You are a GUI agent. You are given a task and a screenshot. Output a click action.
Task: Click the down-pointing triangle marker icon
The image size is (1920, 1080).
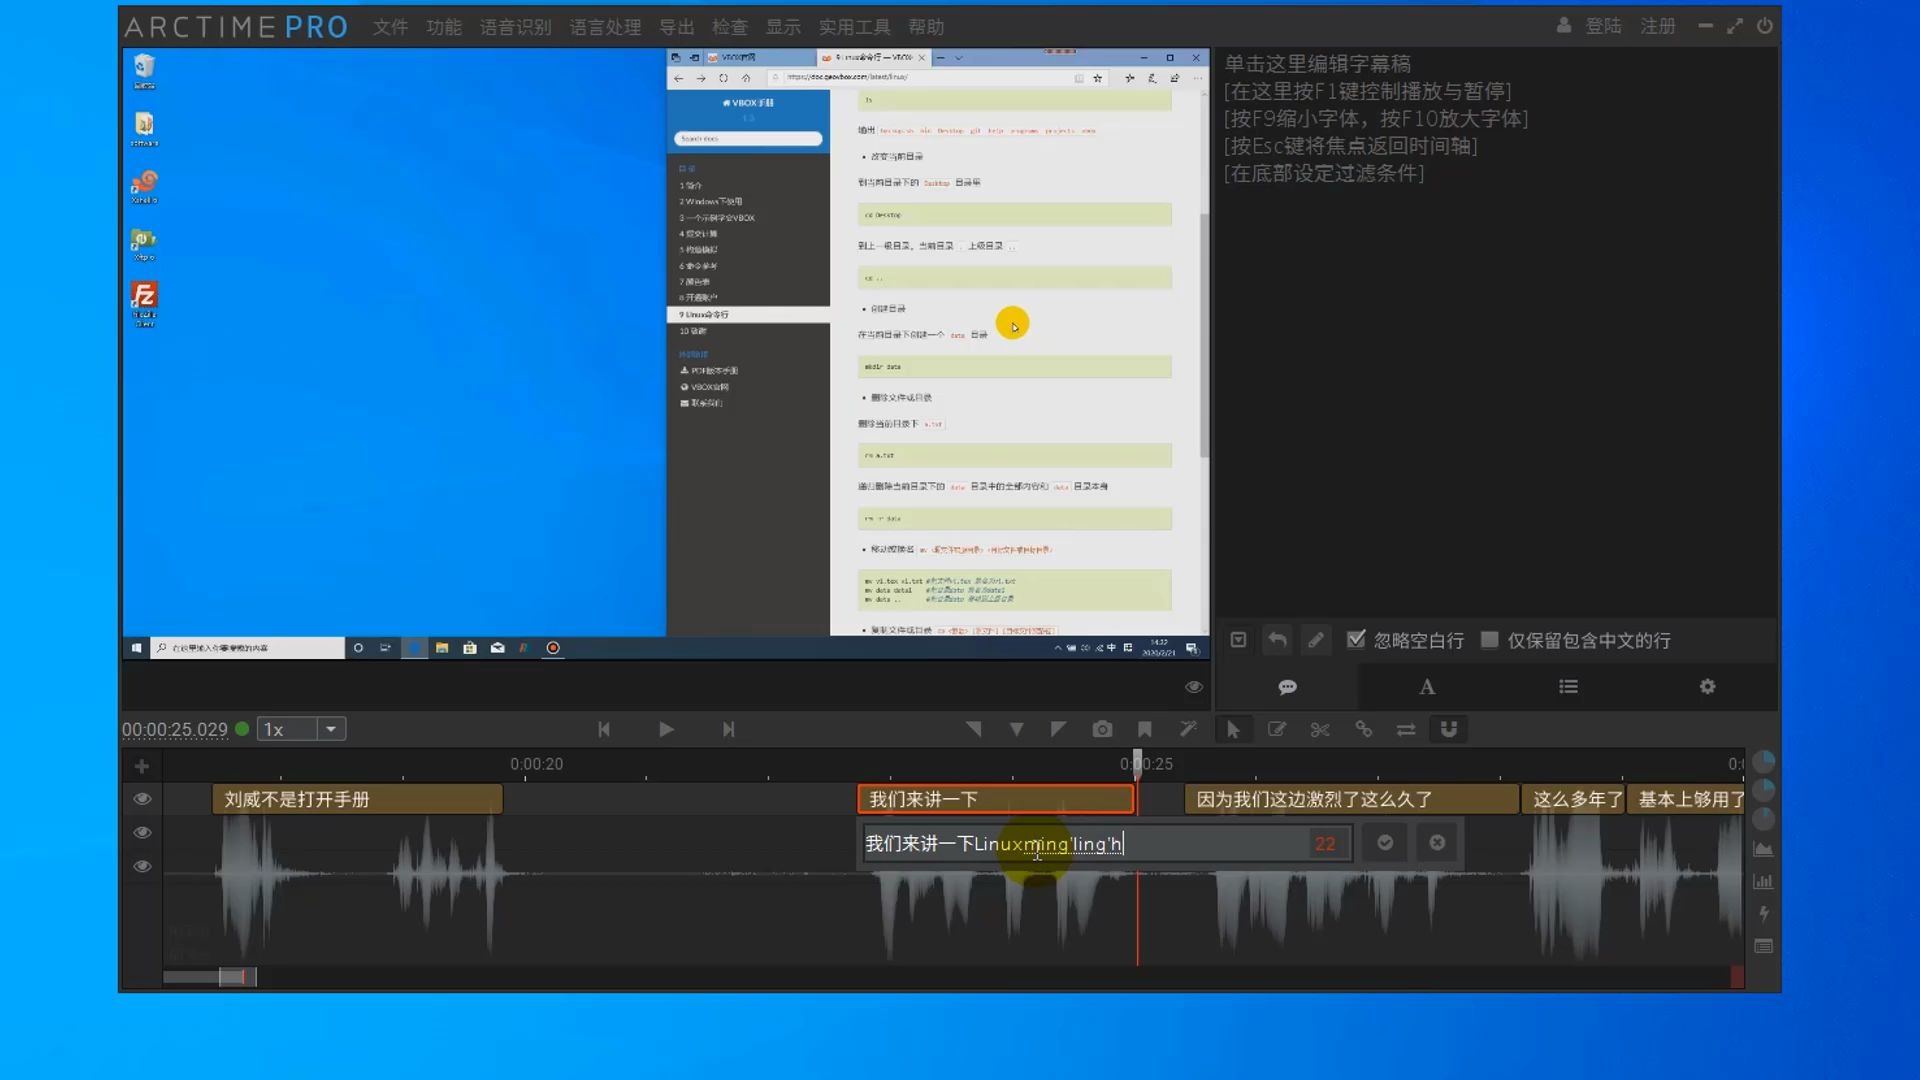coord(1016,730)
